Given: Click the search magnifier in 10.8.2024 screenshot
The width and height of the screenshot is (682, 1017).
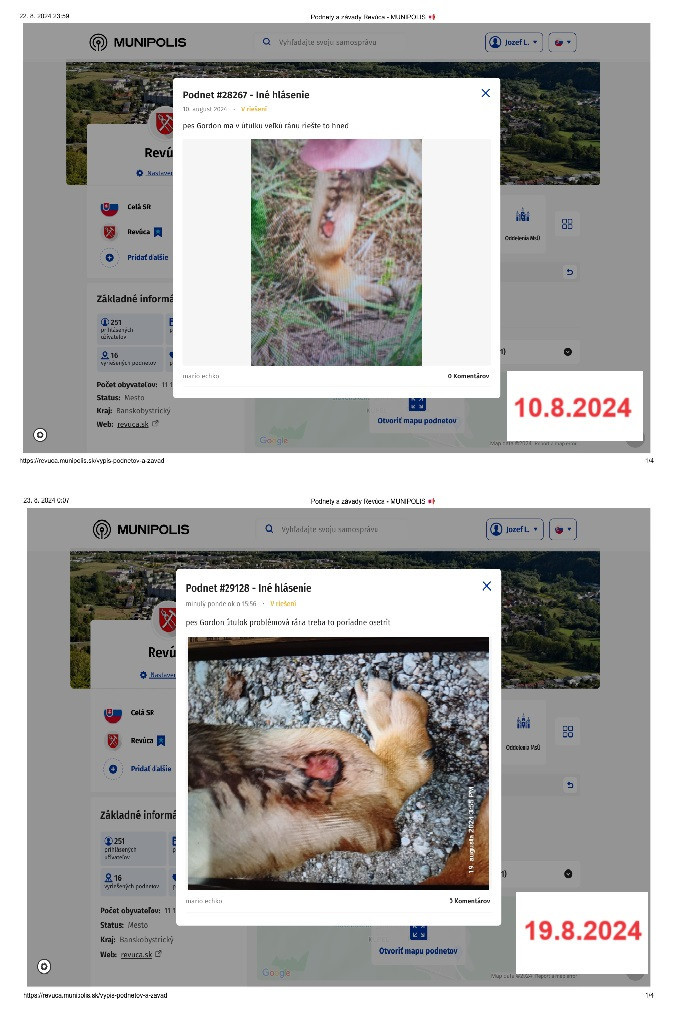Looking at the screenshot, I should pos(266,42).
